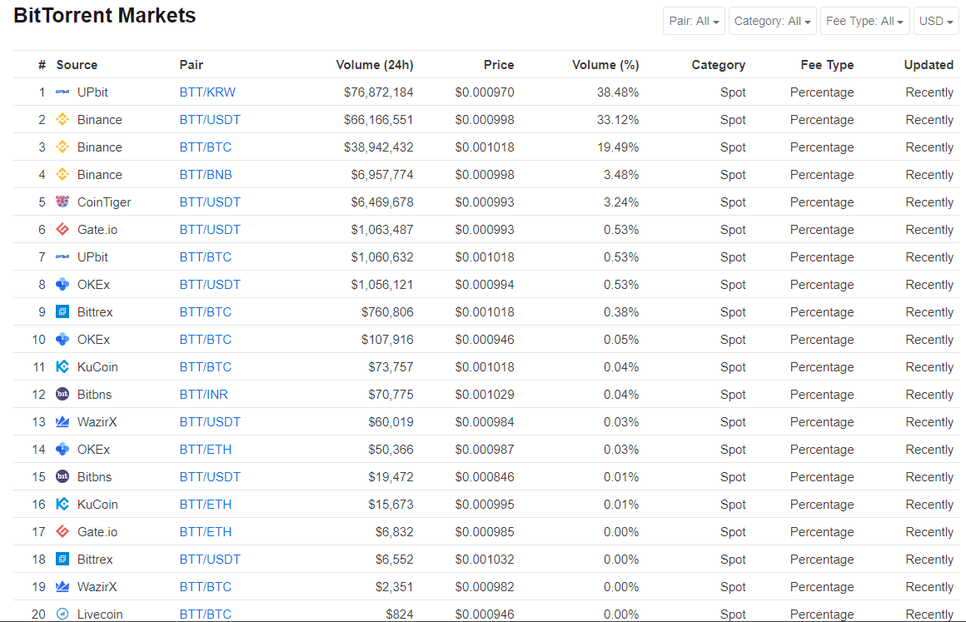Open the Pair: All dropdown
Viewport: 966px width, 622px height.
coord(694,21)
